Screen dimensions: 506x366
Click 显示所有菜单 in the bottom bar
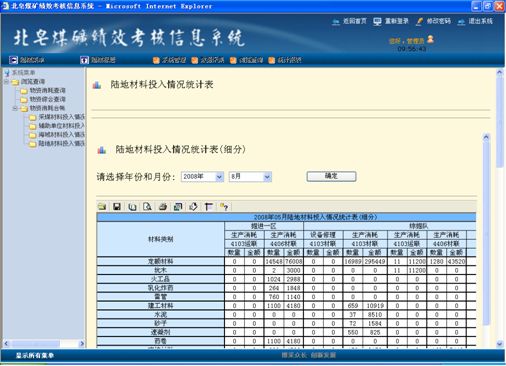pos(35,355)
